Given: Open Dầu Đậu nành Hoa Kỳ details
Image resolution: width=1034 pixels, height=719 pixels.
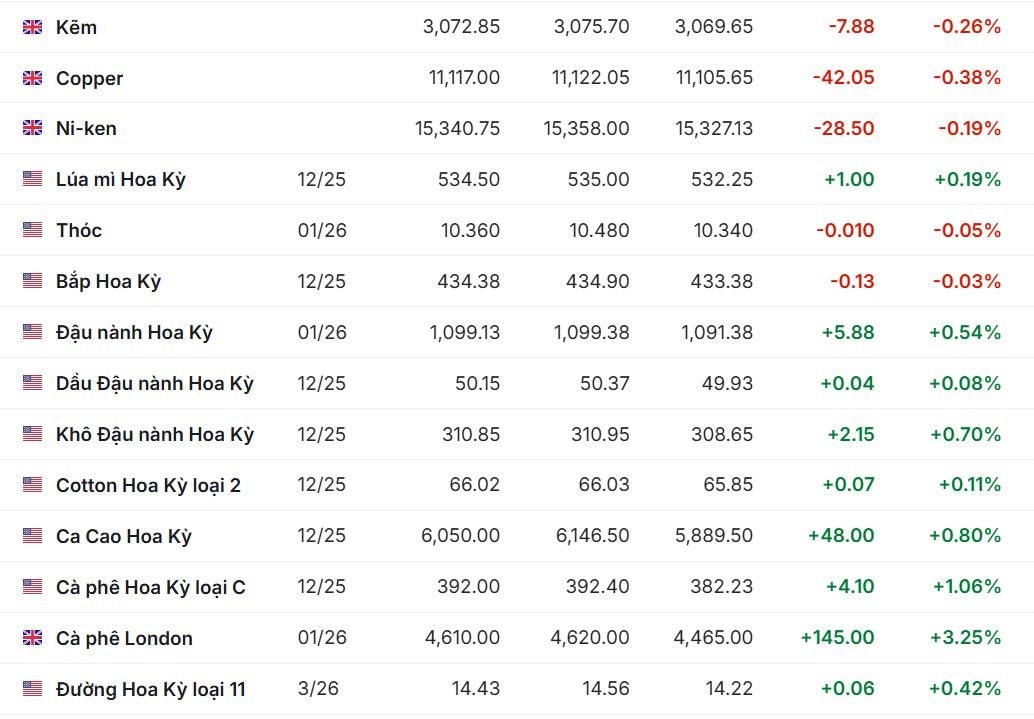Looking at the screenshot, I should (155, 383).
